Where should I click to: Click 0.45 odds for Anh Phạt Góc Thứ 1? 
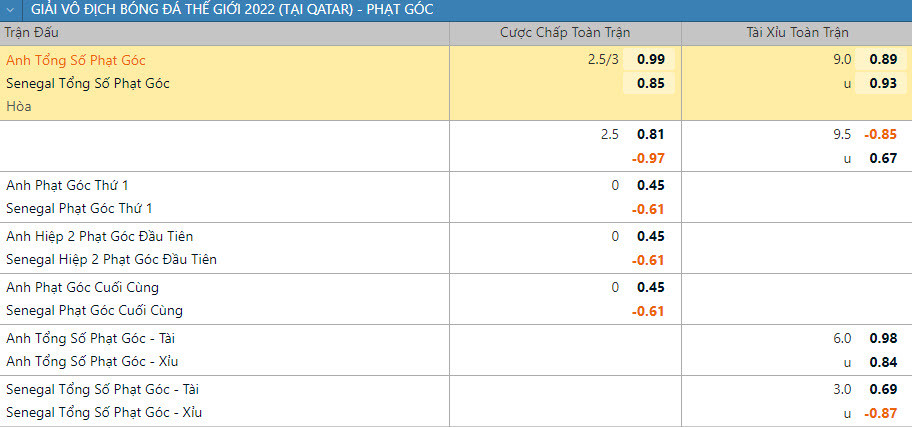coord(650,185)
